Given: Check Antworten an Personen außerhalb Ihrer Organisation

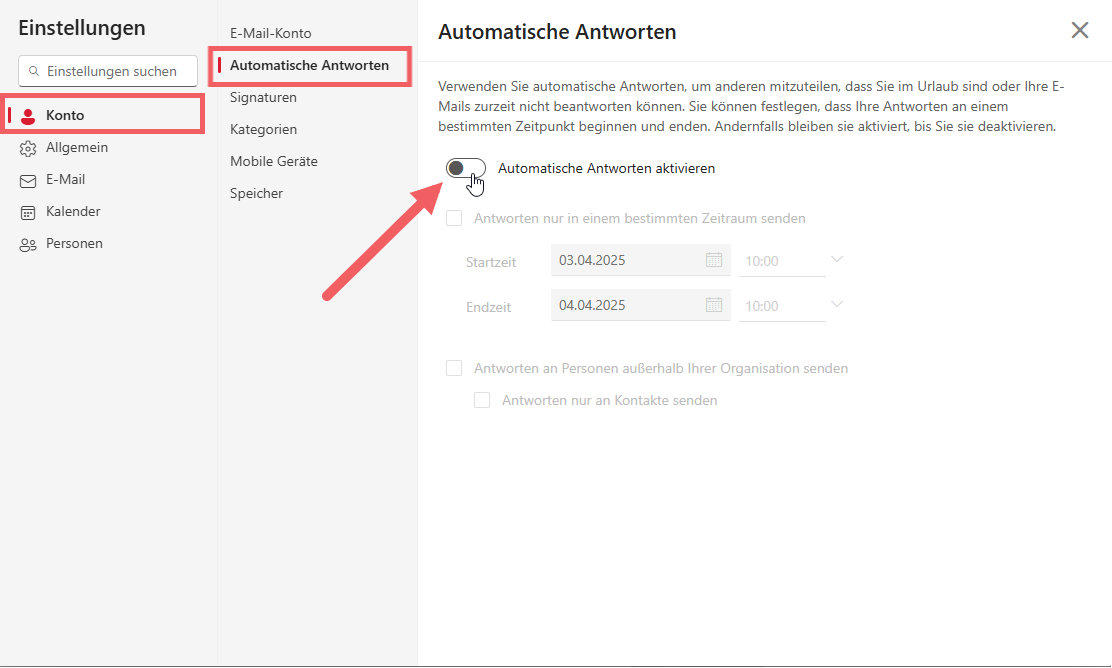Looking at the screenshot, I should (454, 368).
